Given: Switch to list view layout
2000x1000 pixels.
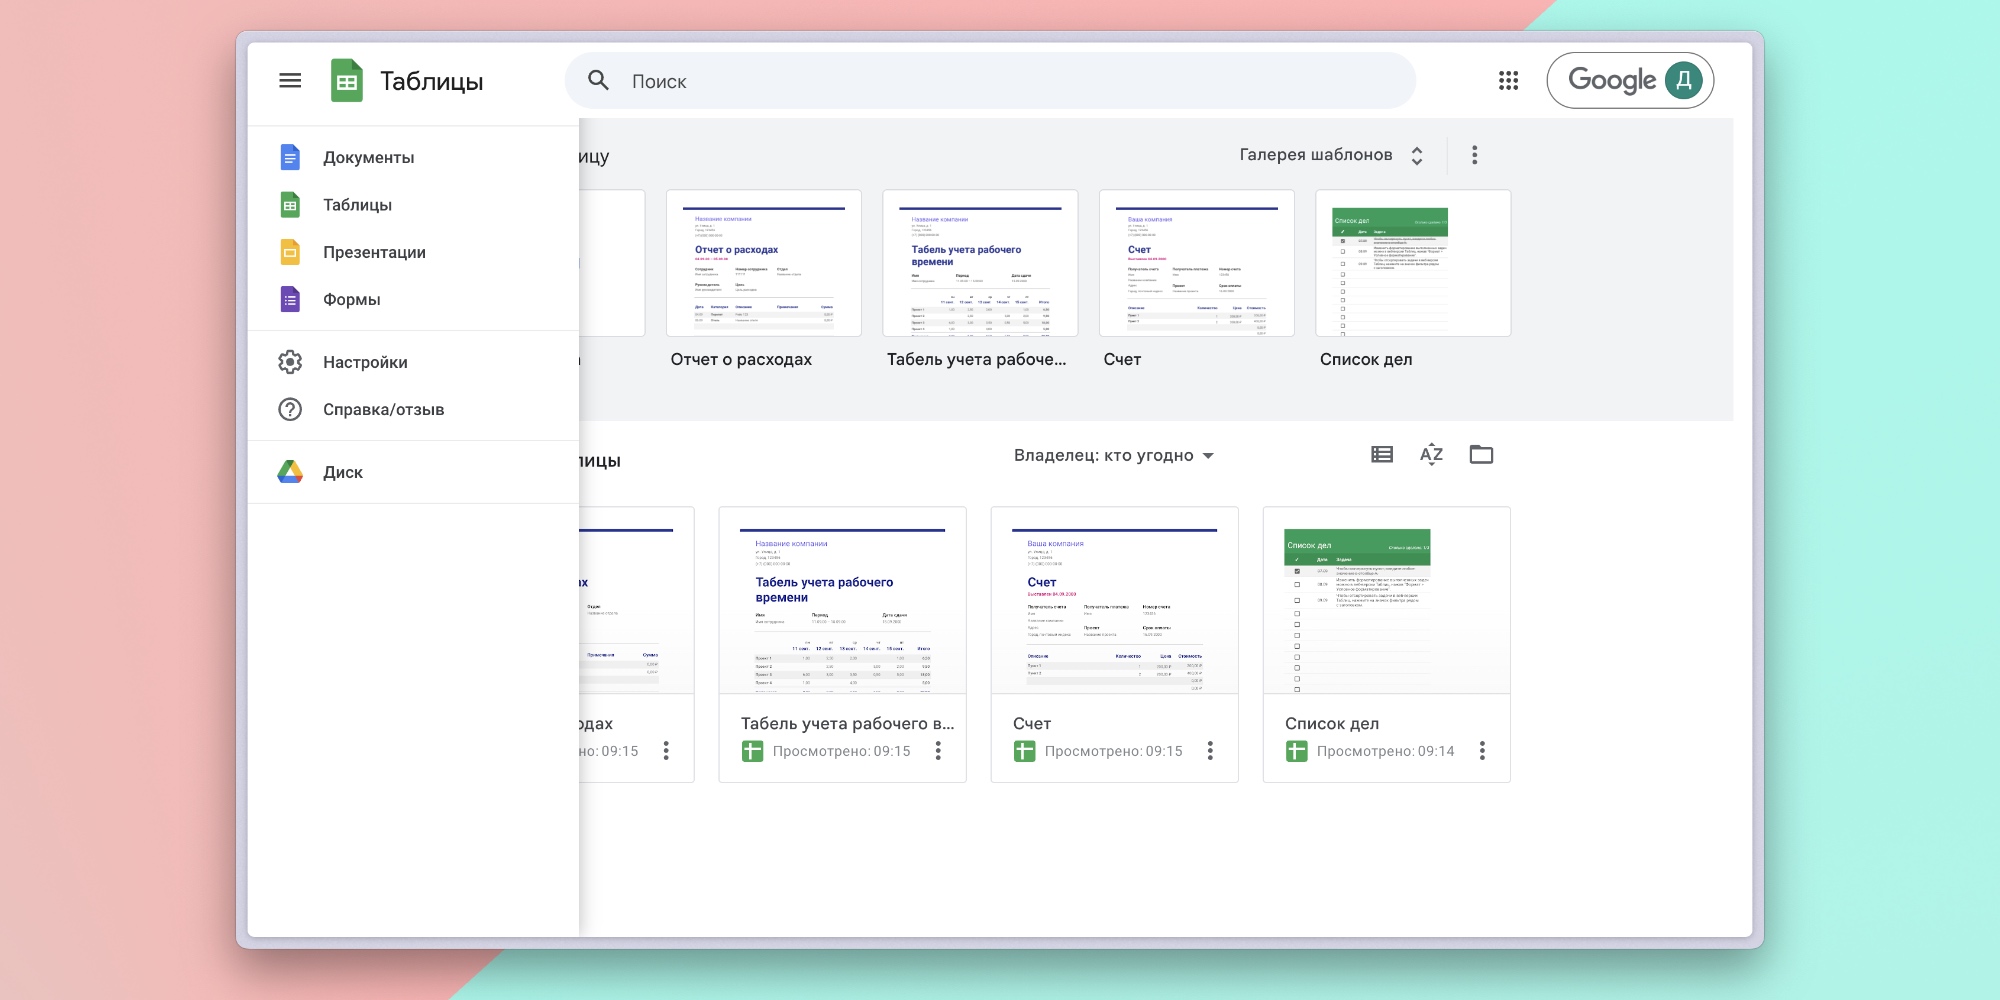Looking at the screenshot, I should tap(1382, 455).
